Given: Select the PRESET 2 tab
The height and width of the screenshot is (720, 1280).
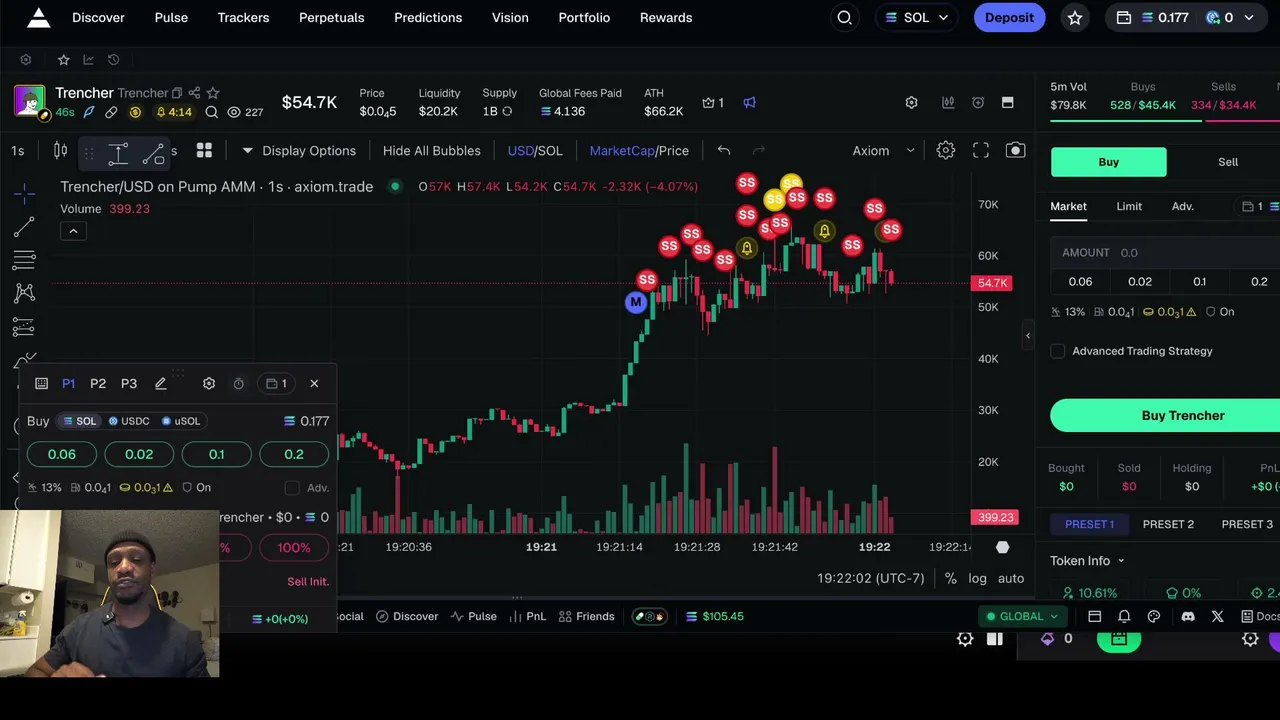Looking at the screenshot, I should click(x=1168, y=524).
